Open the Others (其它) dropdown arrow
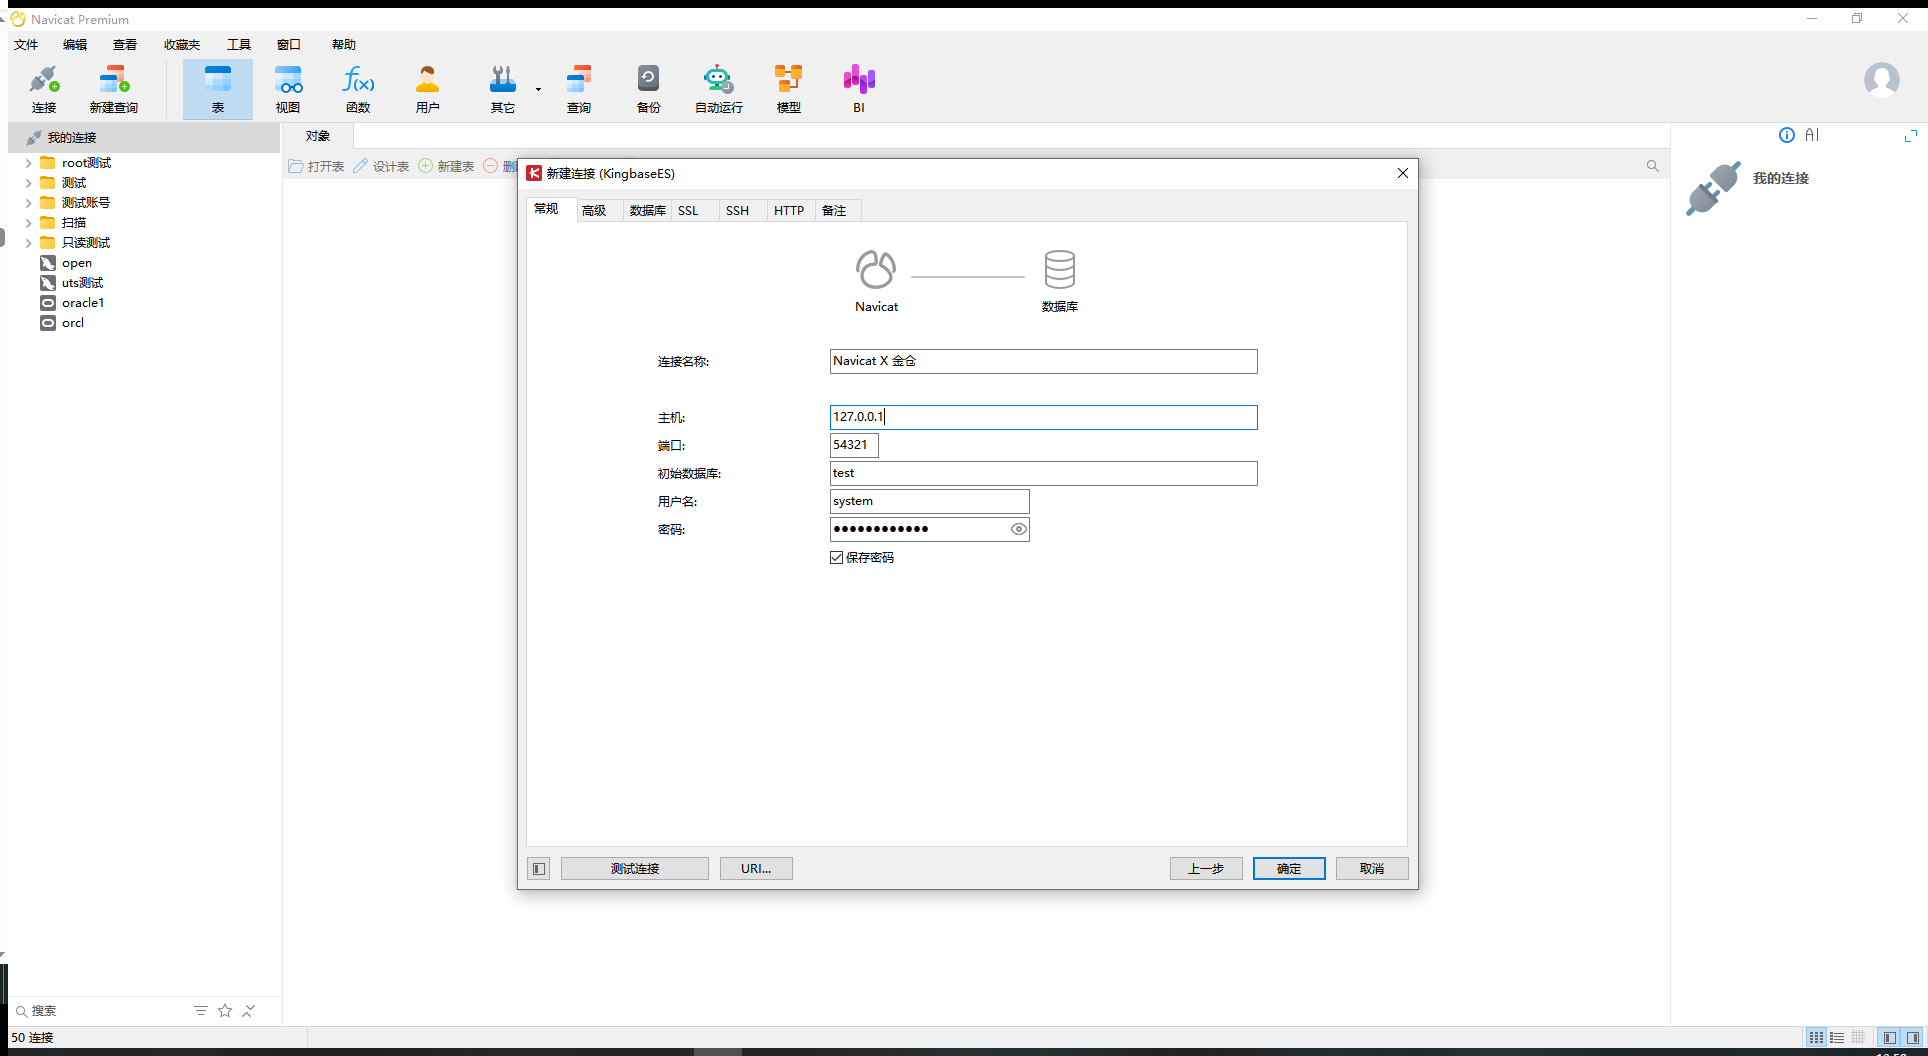 [x=538, y=89]
